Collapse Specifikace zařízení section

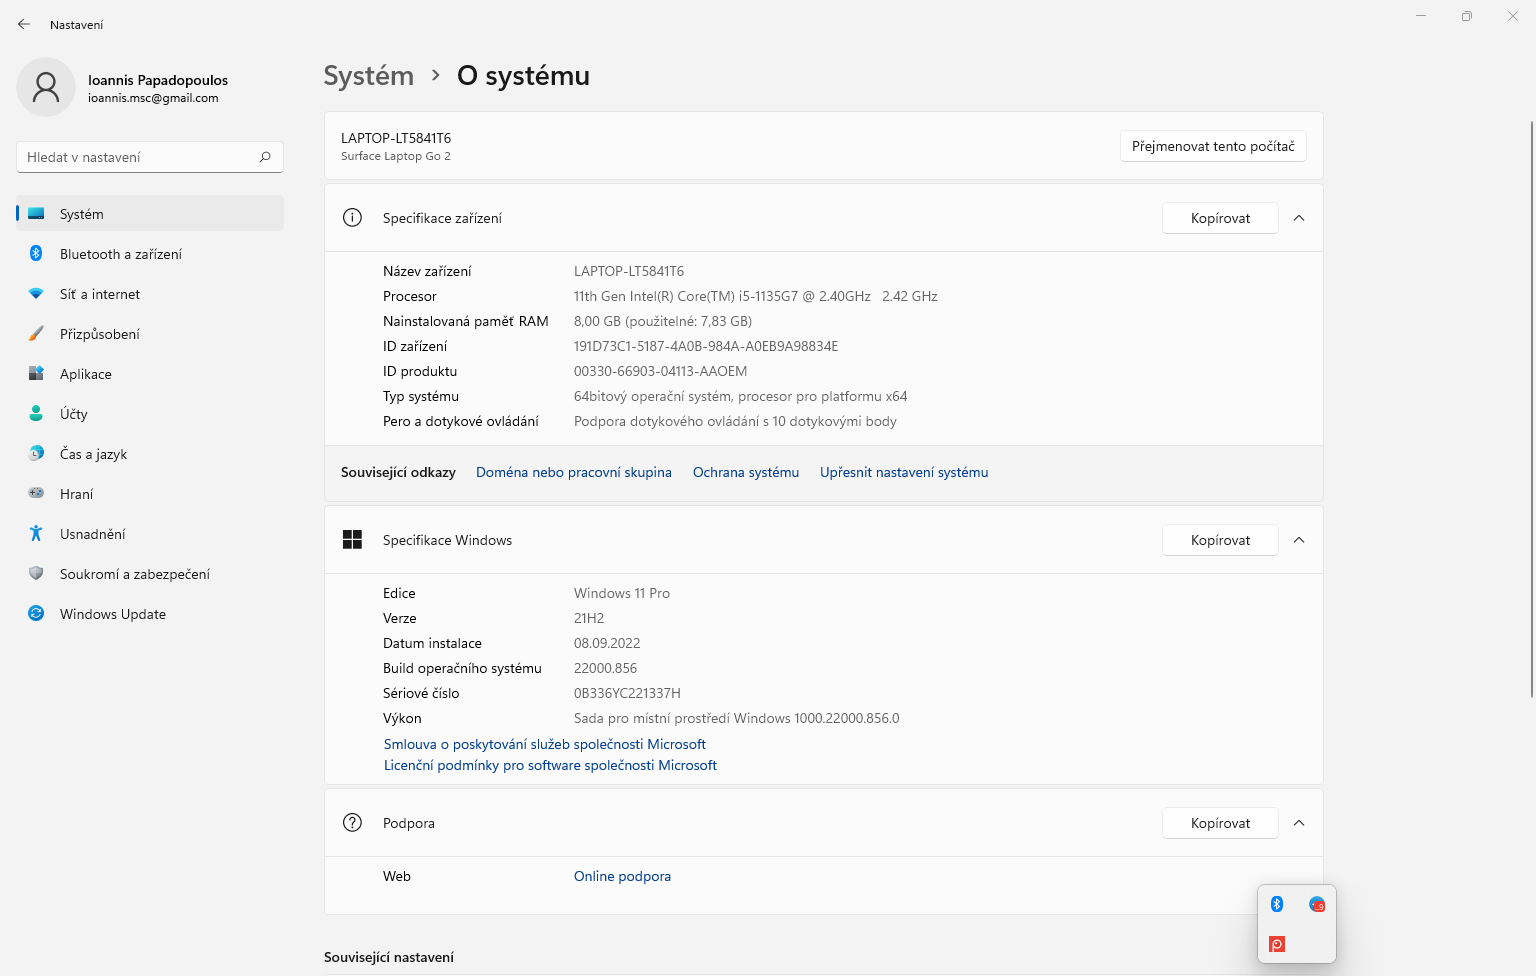point(1299,218)
